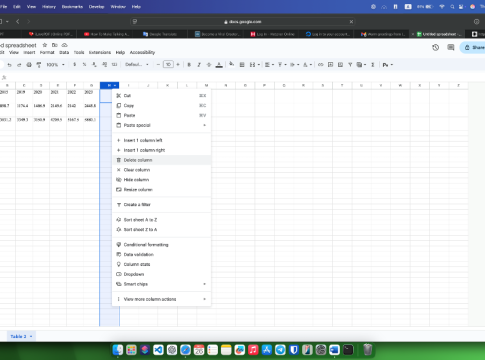This screenshot has width=485, height=360.
Task: Open Telegram from the dock
Action: (280, 350)
